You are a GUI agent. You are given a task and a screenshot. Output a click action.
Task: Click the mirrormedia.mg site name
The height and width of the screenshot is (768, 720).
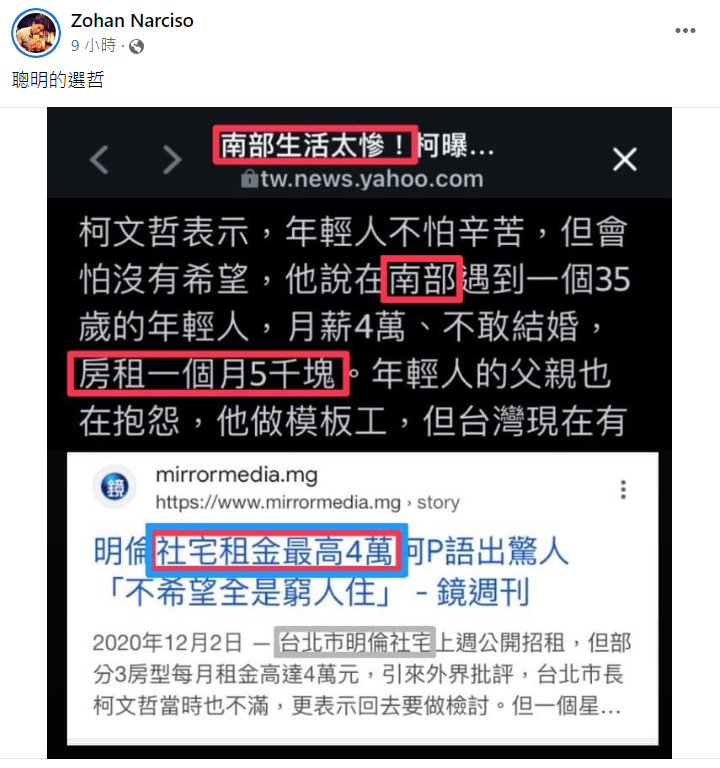(x=237, y=475)
